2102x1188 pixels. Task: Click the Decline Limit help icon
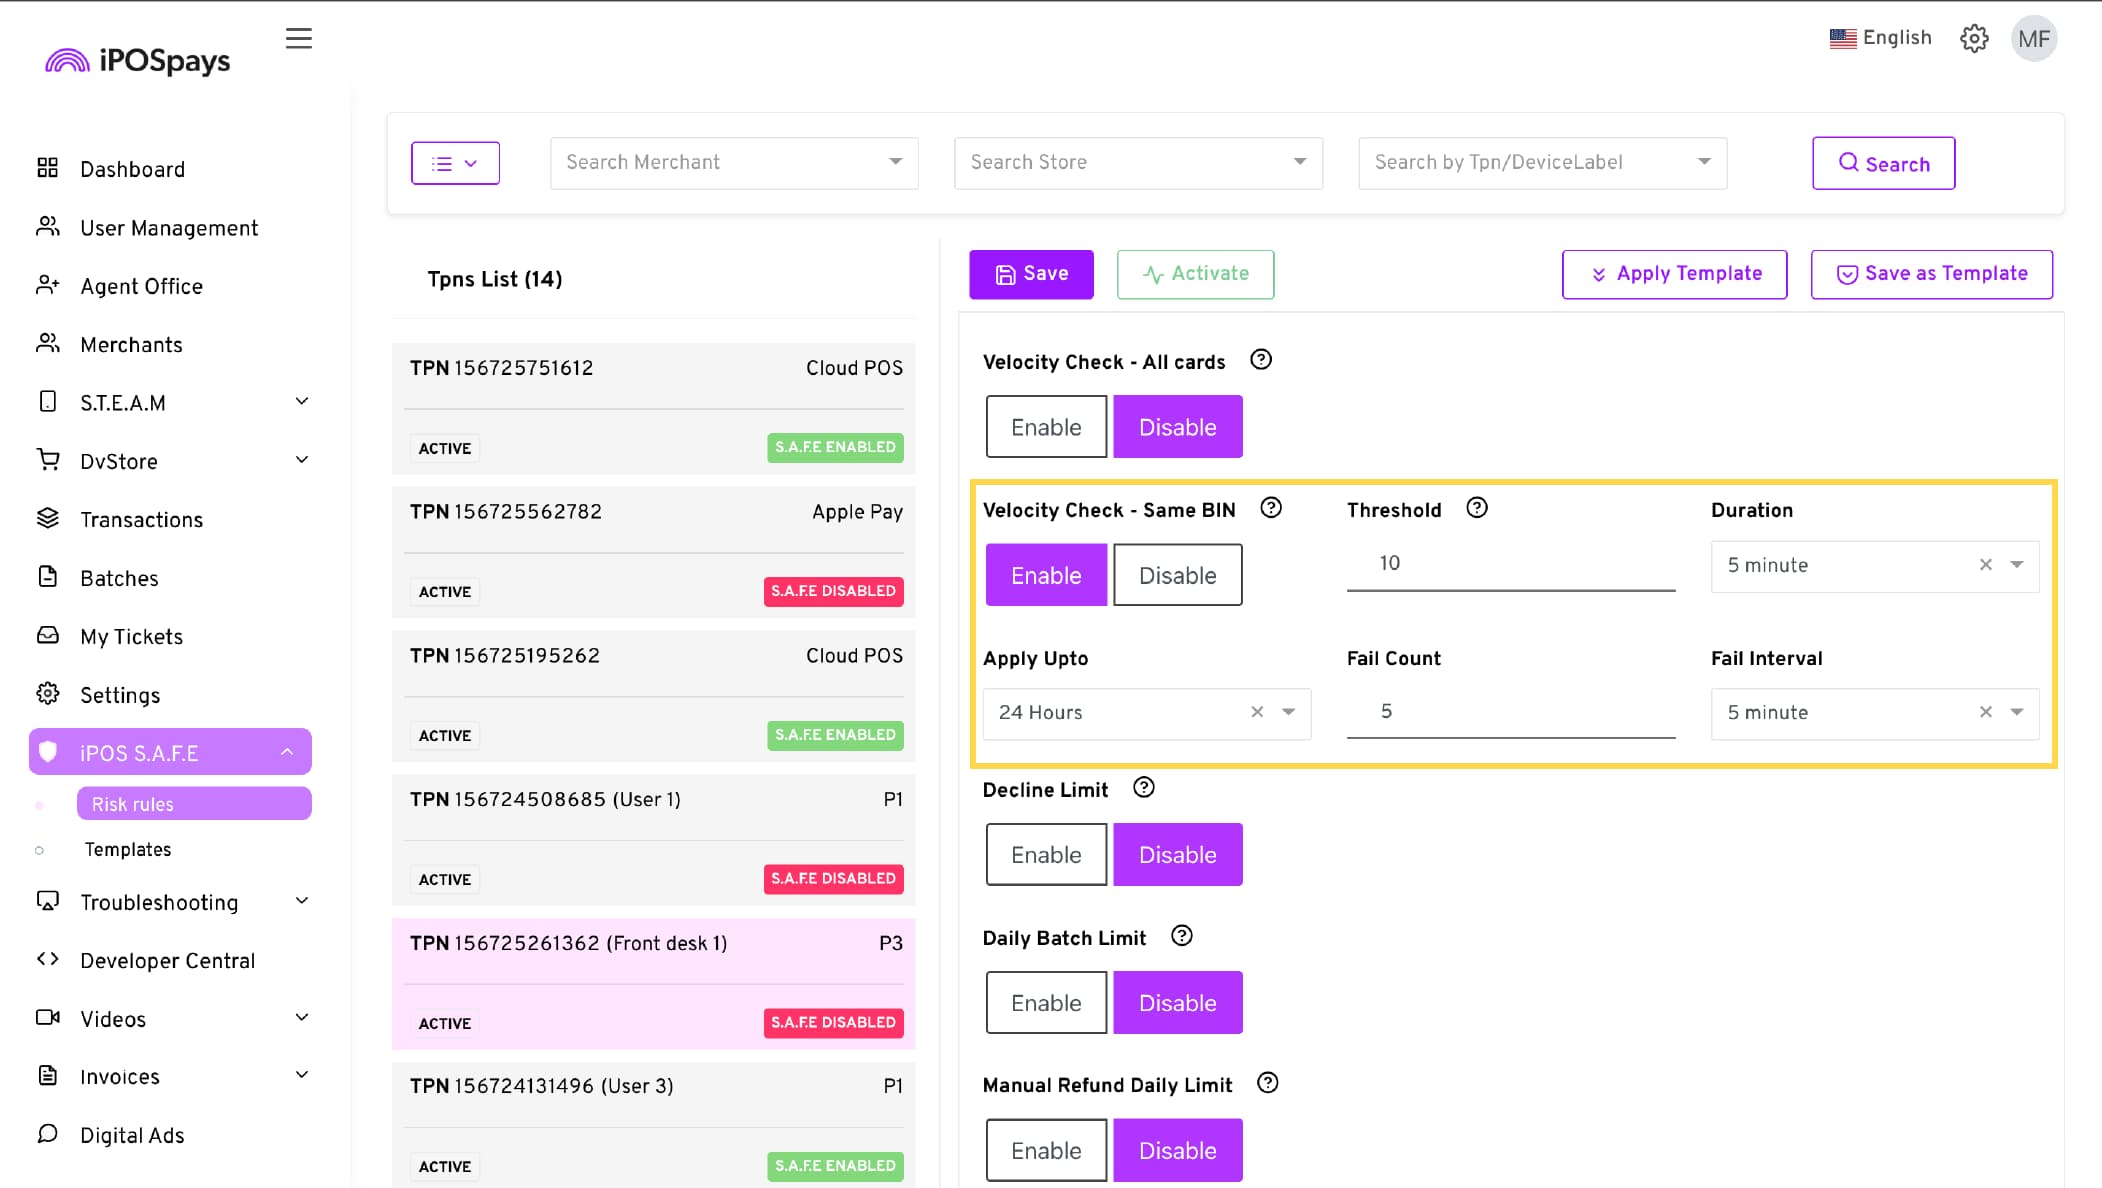pyautogui.click(x=1143, y=788)
